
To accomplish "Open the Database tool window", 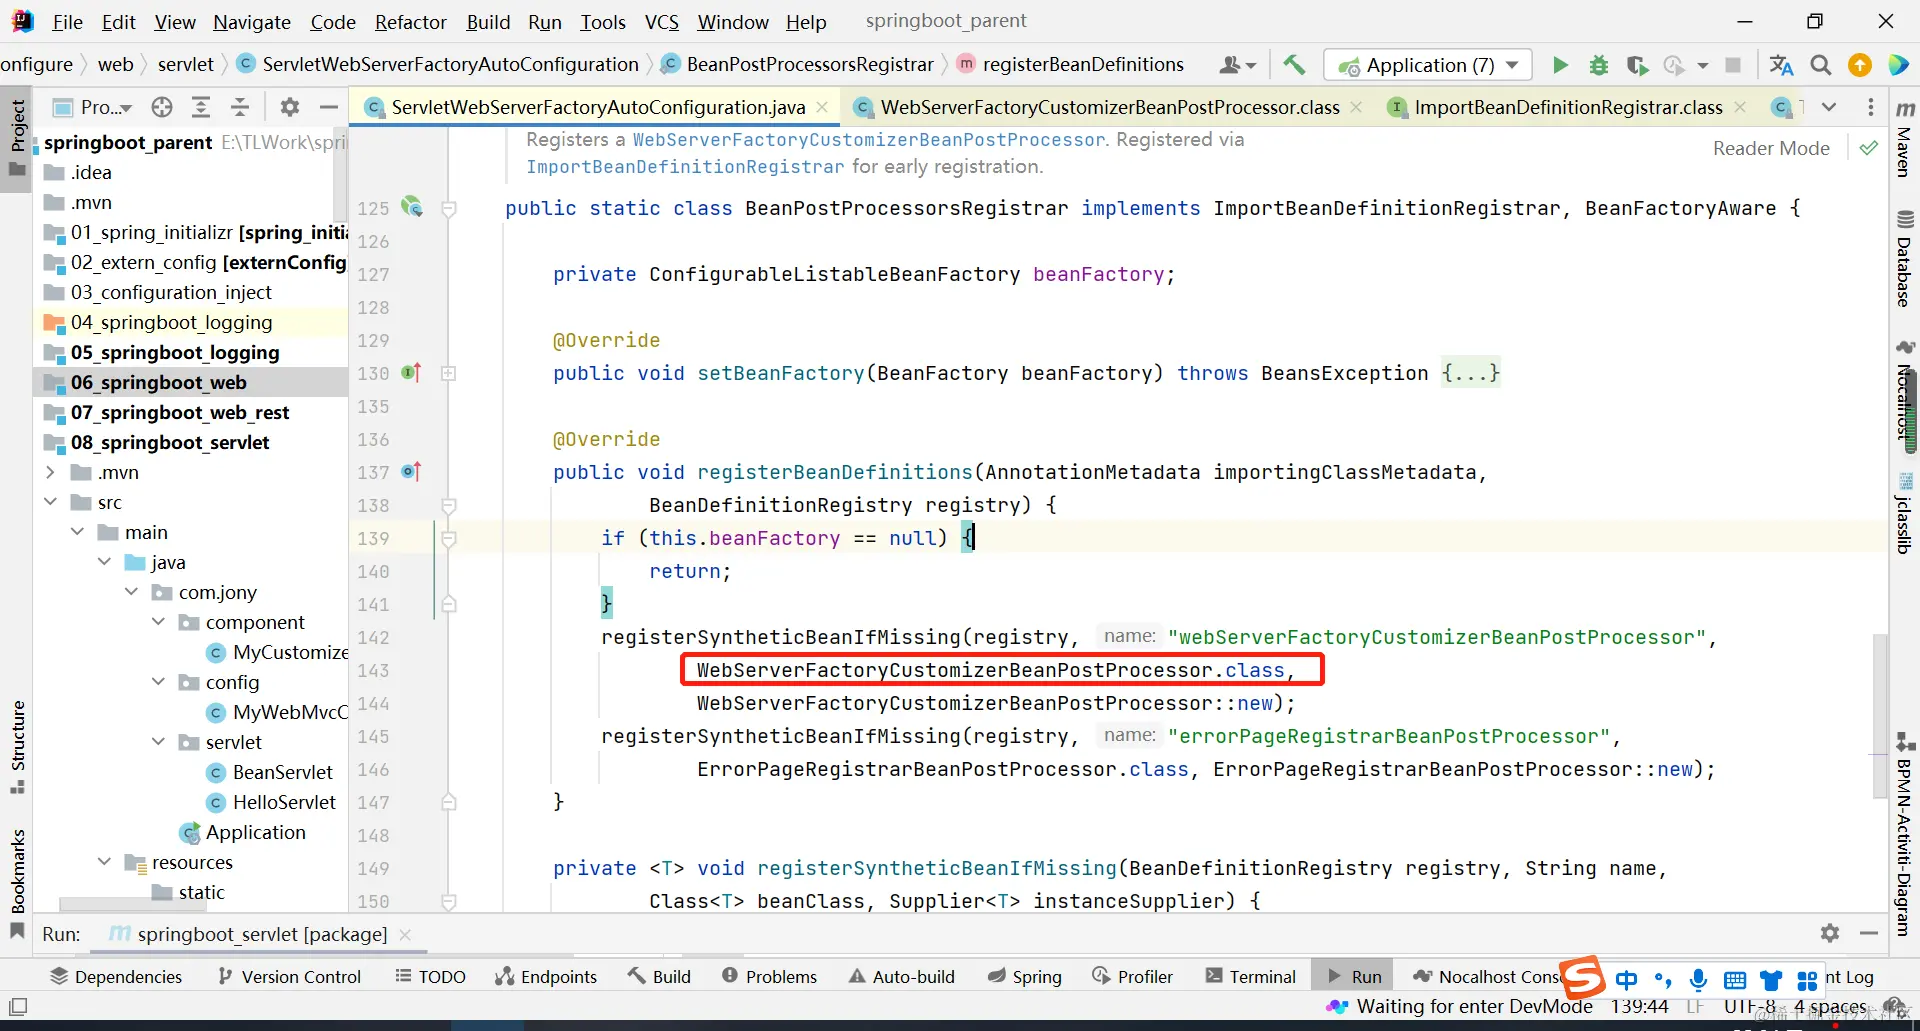I will [x=1905, y=260].
